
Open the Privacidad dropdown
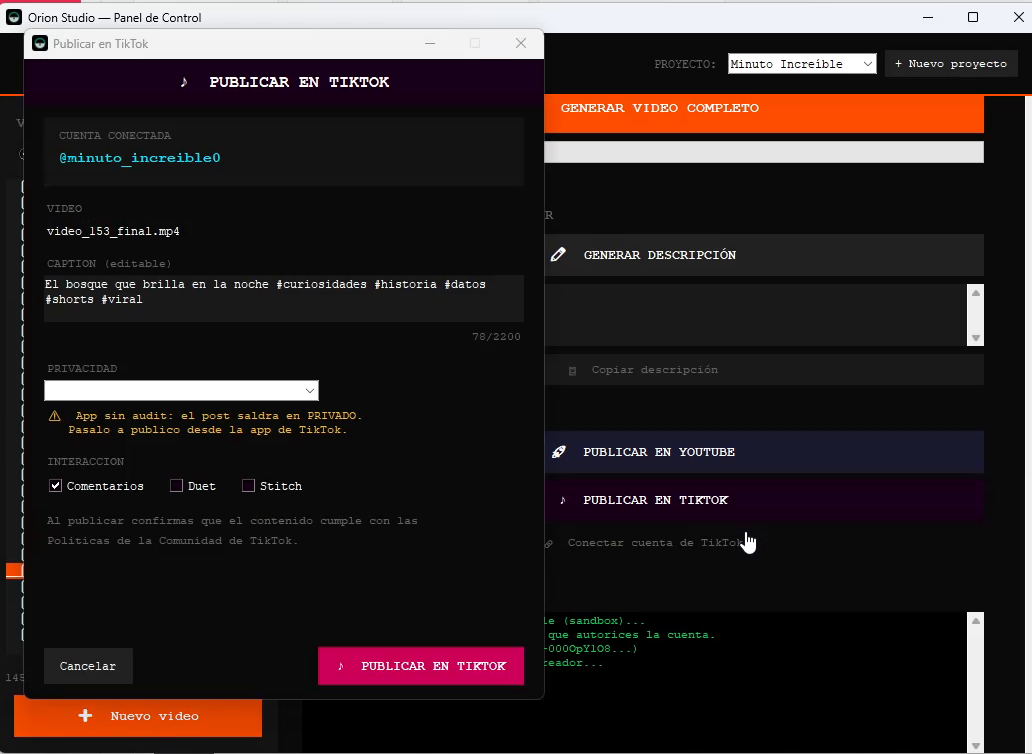[181, 390]
